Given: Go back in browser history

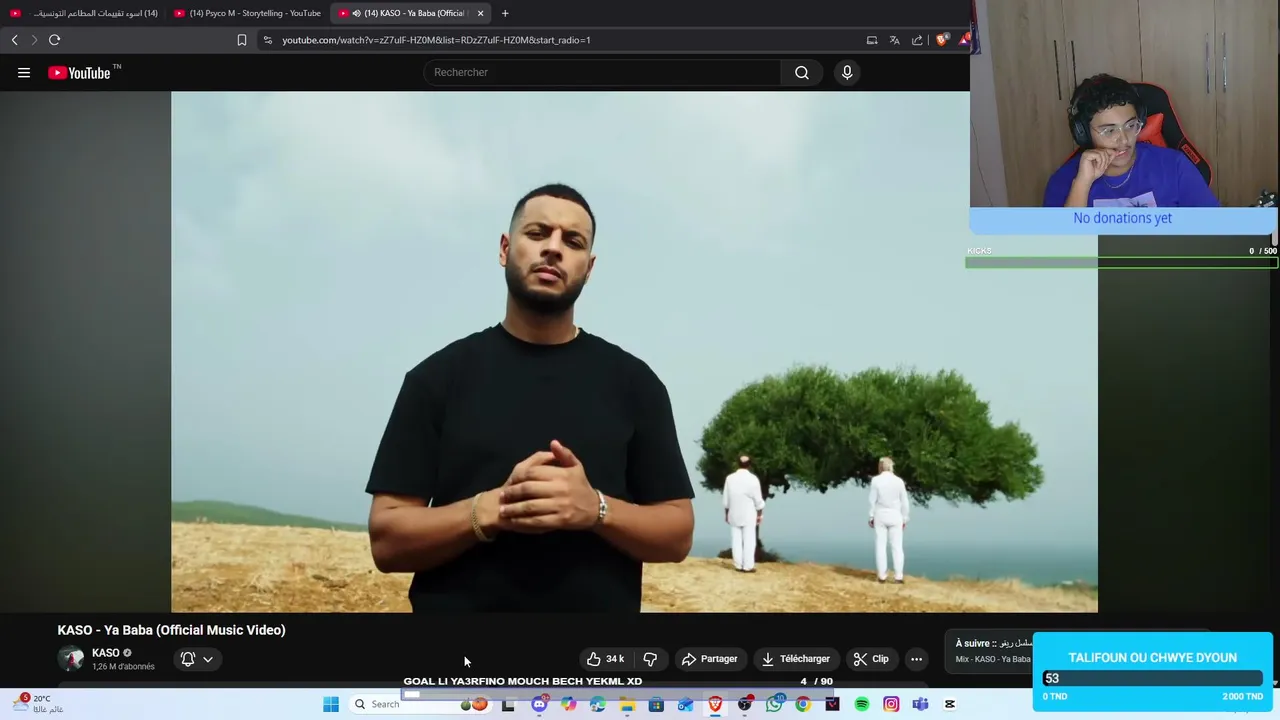Looking at the screenshot, I should (x=15, y=40).
